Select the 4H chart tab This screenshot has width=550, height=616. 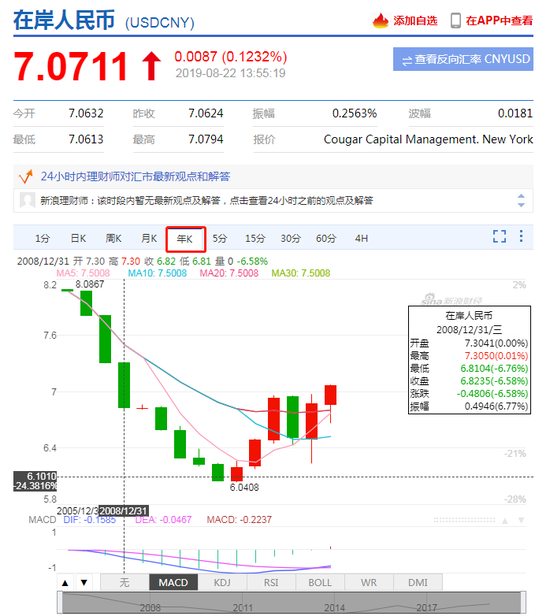(x=361, y=238)
